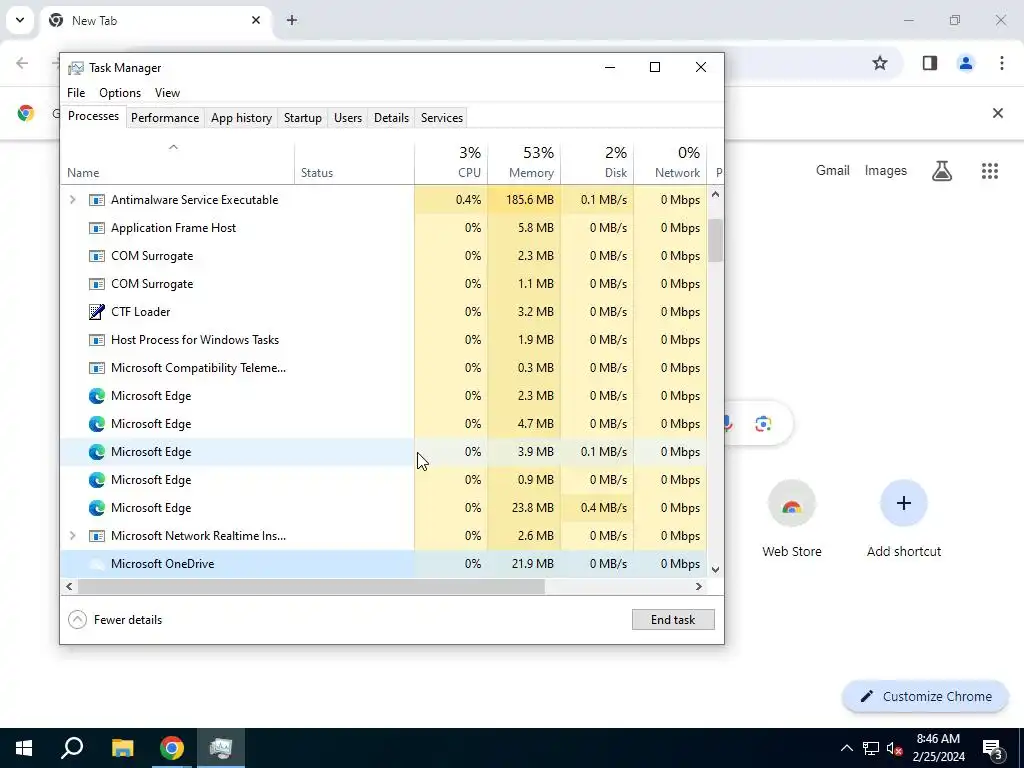Viewport: 1024px width, 768px height.
Task: Switch to the Details tab
Action: (391, 118)
